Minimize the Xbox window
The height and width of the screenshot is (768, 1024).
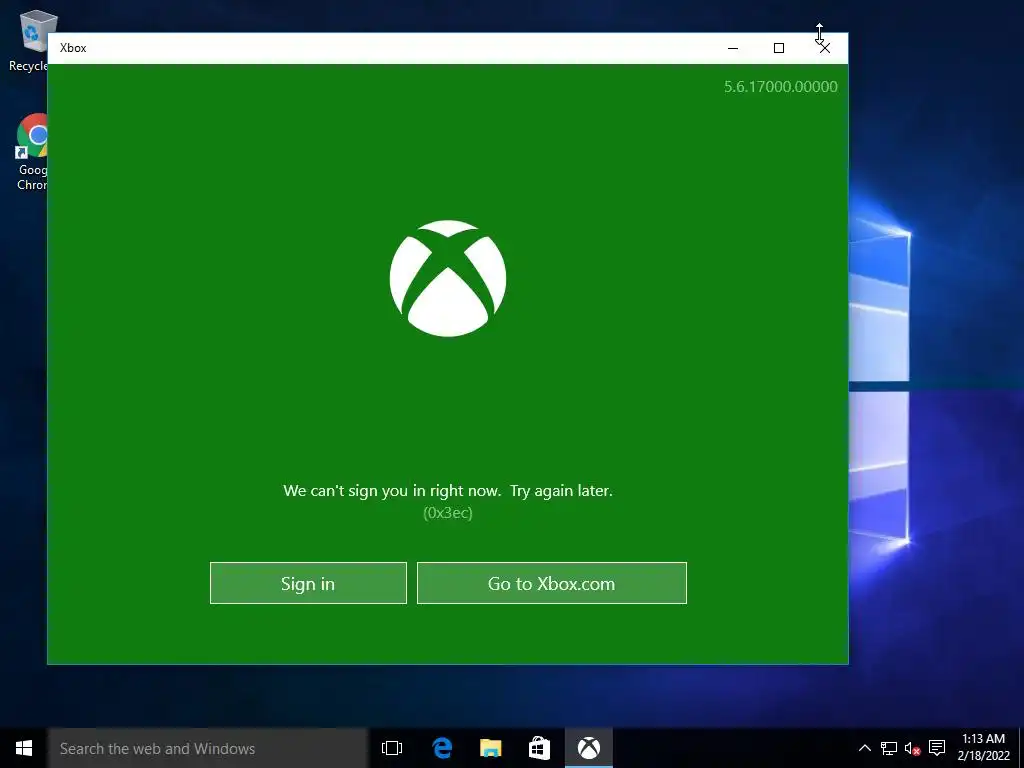(733, 48)
